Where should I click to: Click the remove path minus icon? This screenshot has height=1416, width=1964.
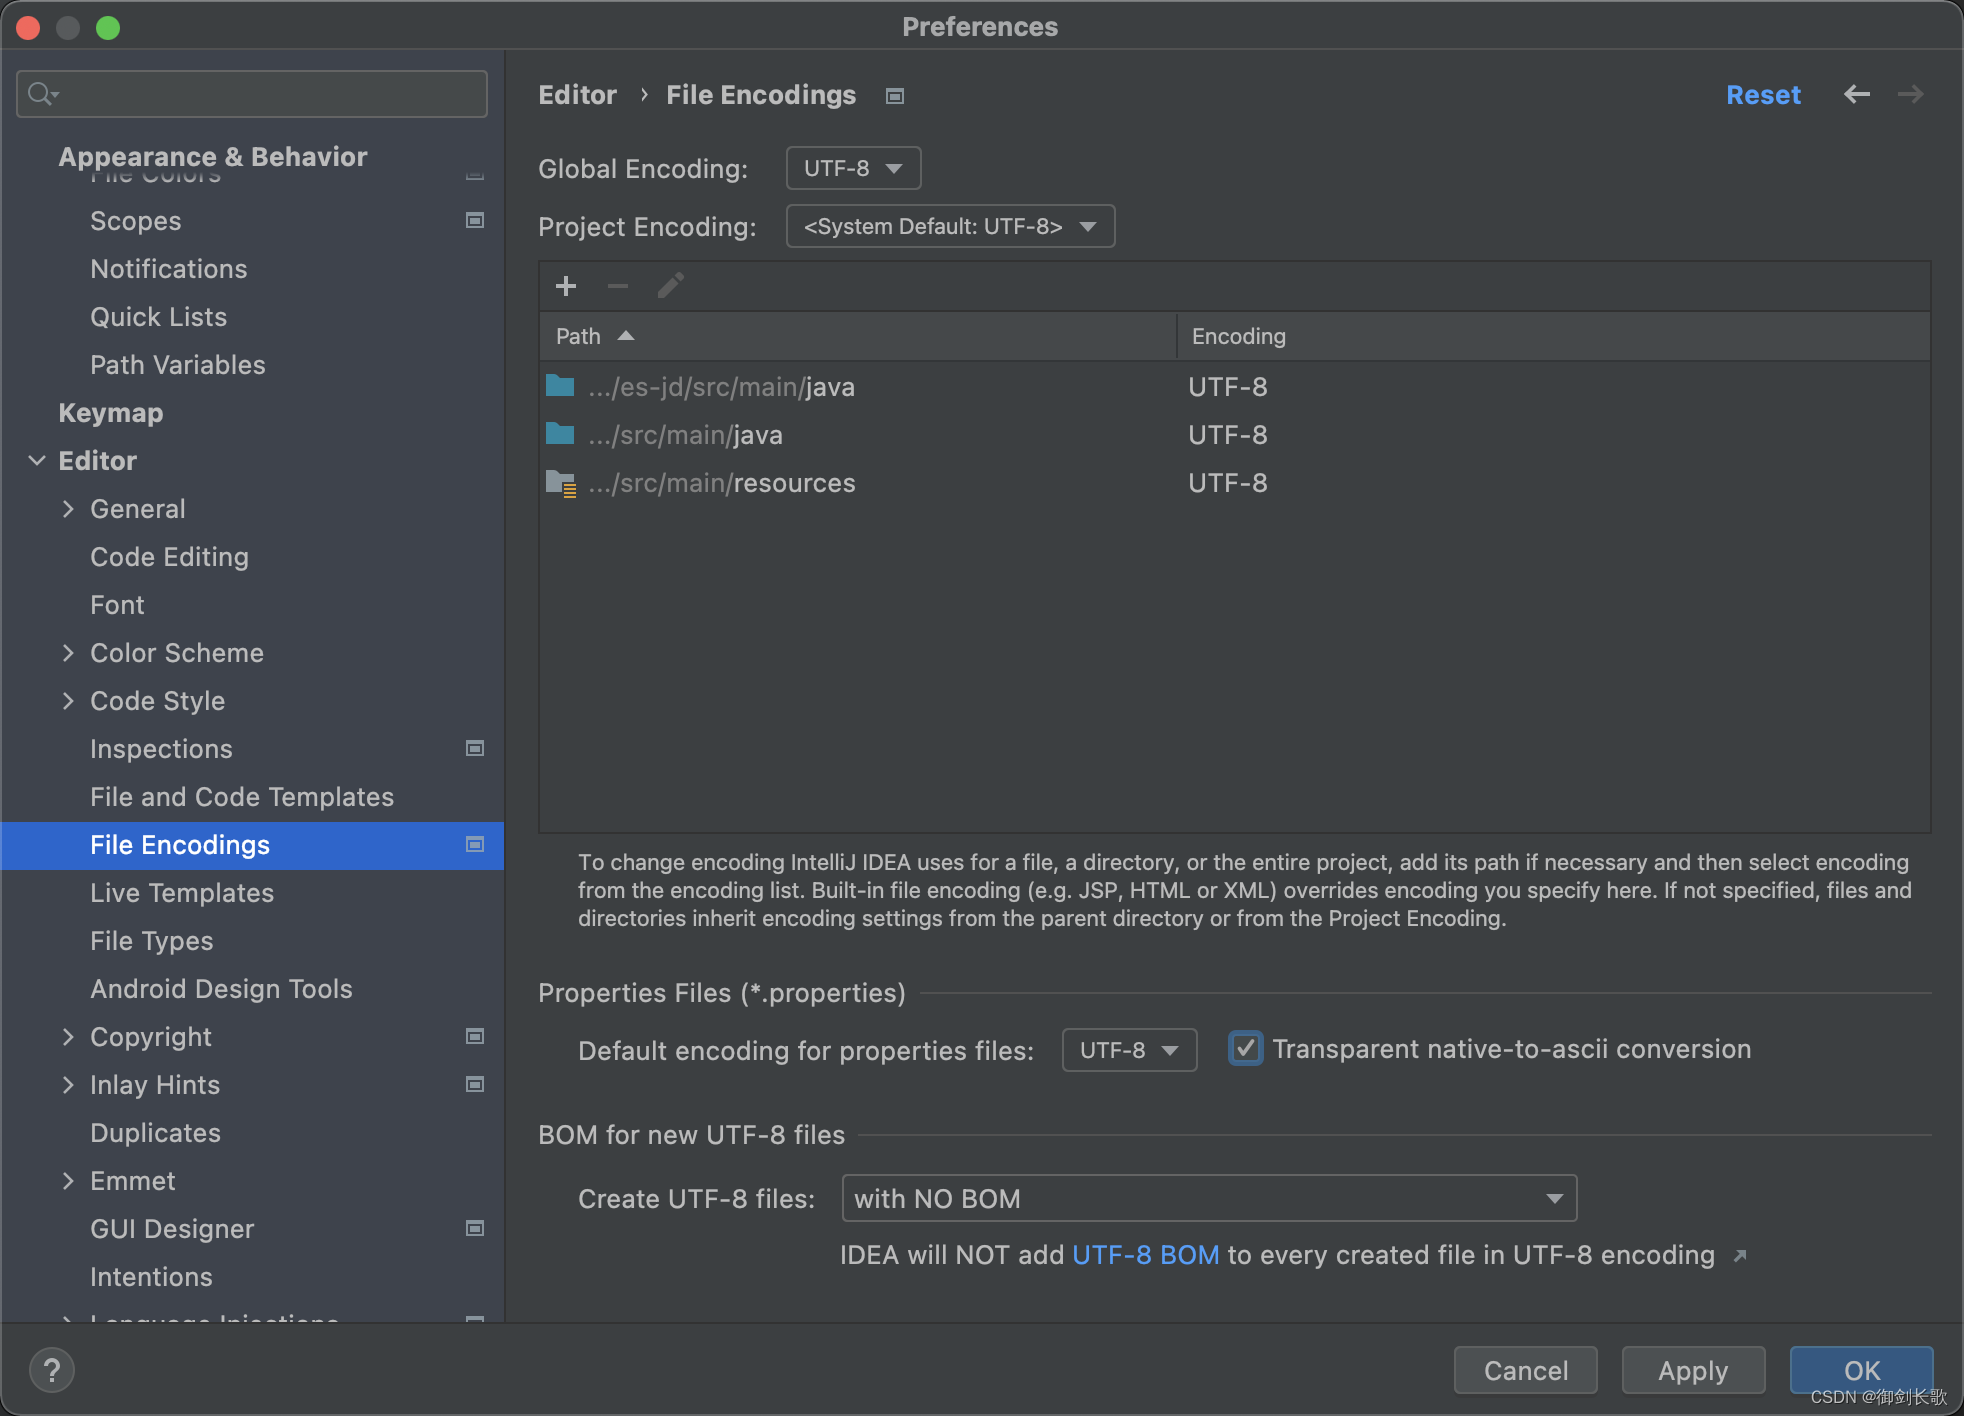(x=618, y=286)
